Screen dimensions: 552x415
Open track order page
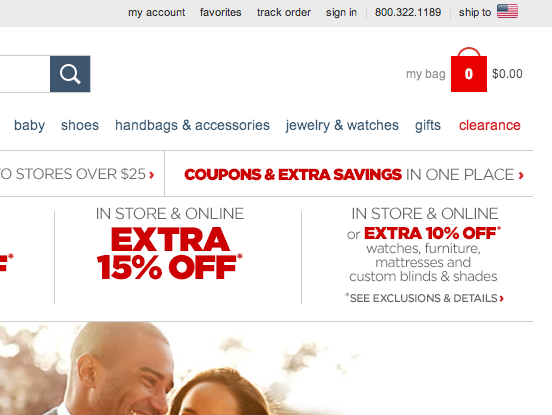[x=284, y=12]
